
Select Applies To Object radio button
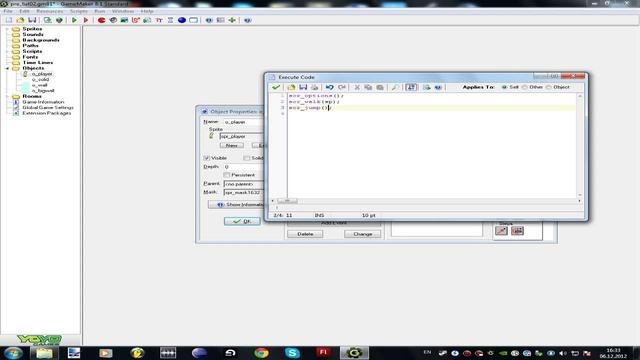tap(549, 87)
